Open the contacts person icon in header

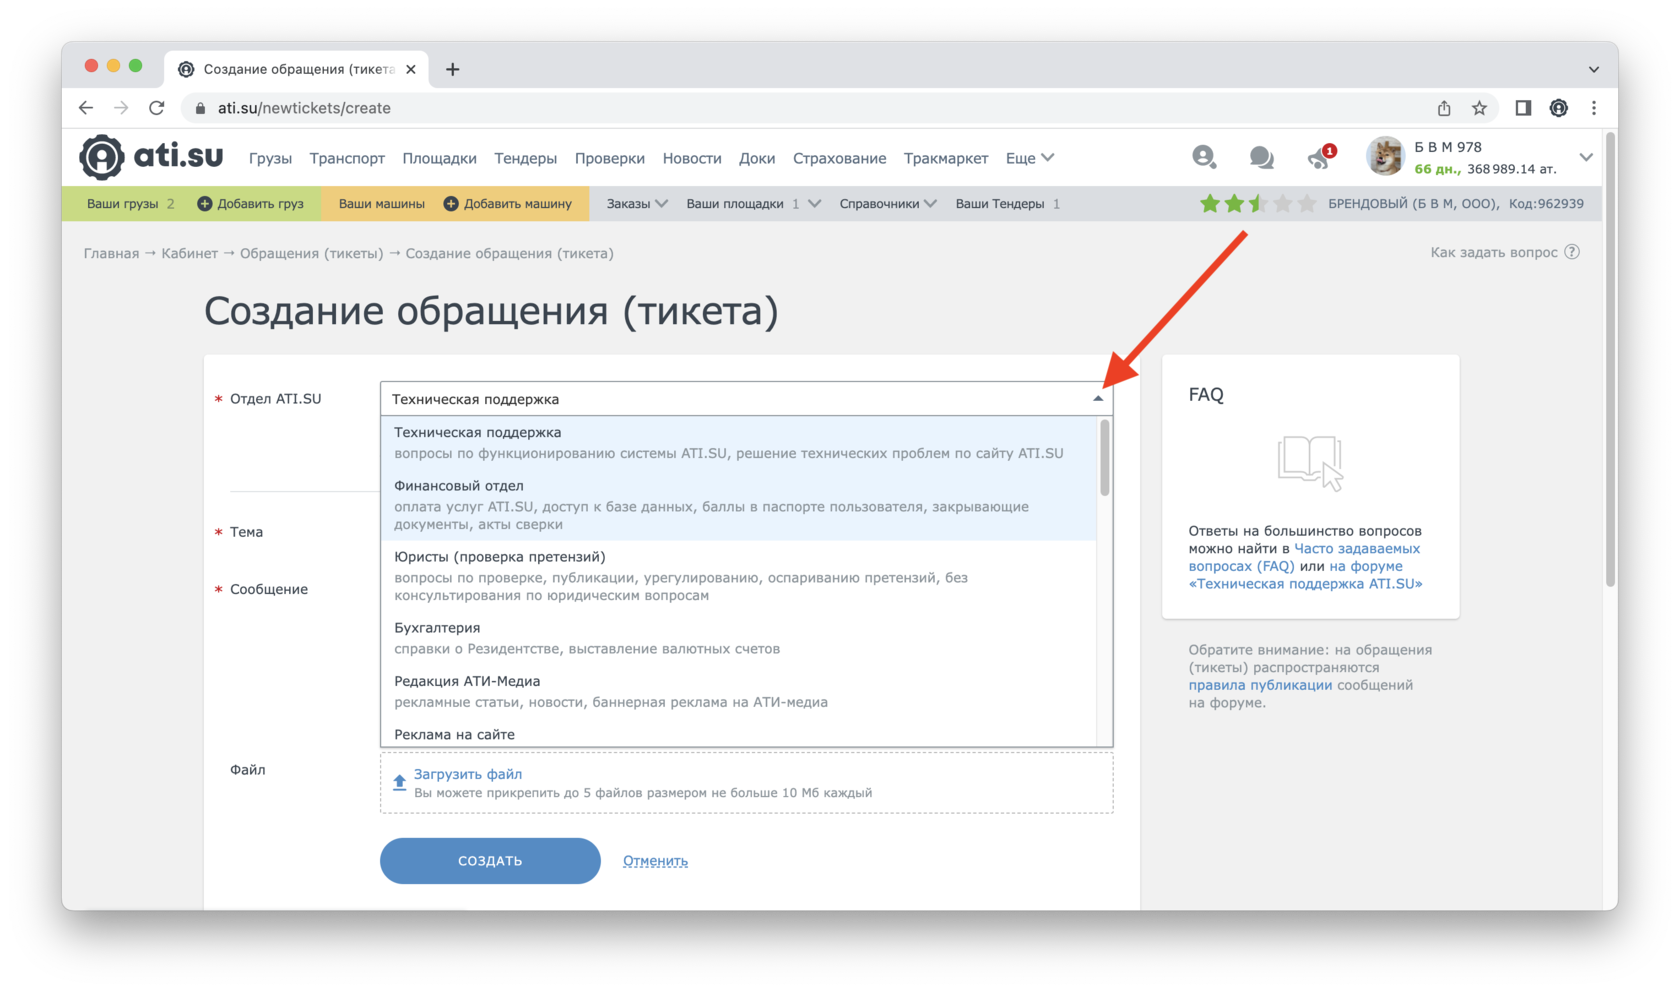1204,157
